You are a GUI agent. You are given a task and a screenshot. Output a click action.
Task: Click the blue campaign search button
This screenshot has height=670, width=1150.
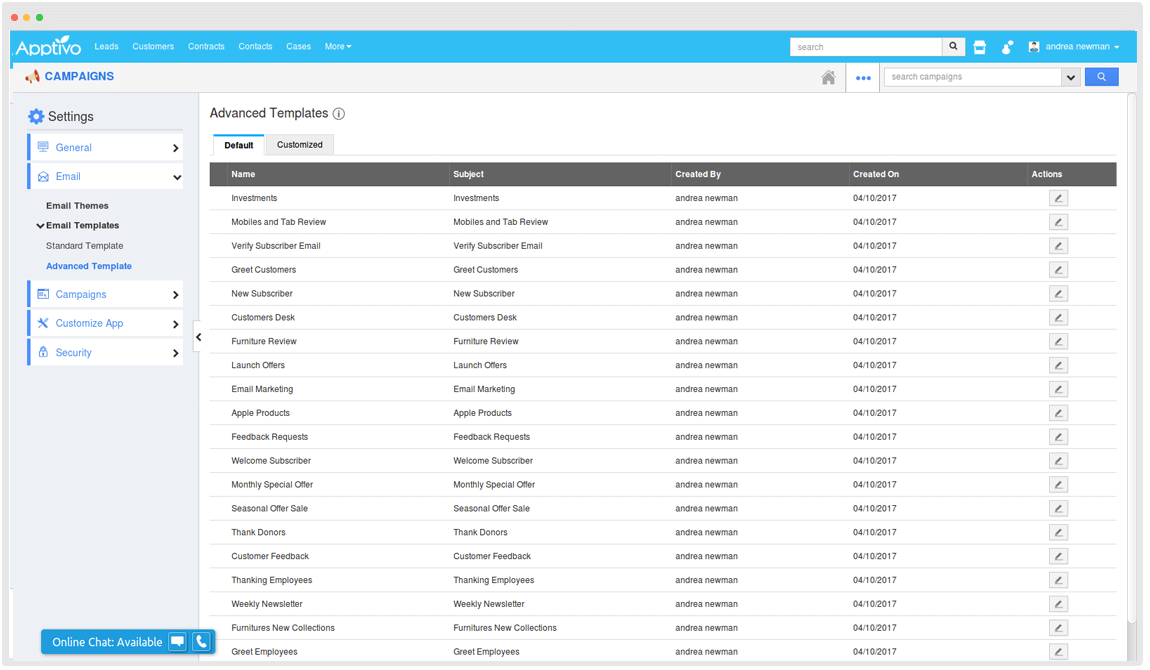[1101, 77]
